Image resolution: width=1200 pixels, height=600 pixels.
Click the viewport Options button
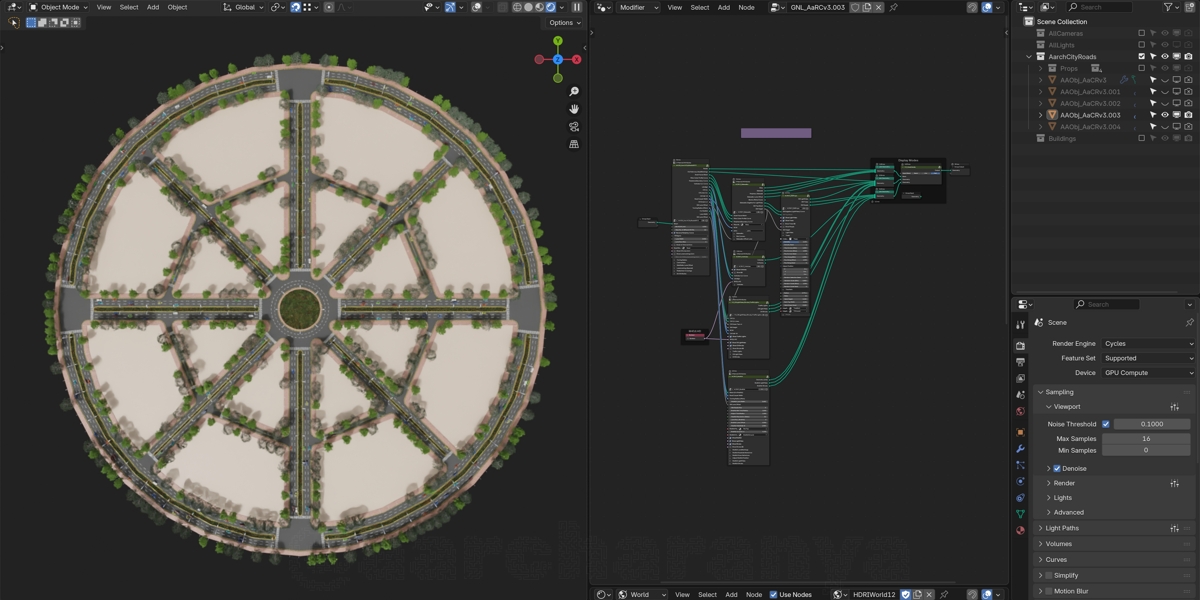(x=564, y=22)
